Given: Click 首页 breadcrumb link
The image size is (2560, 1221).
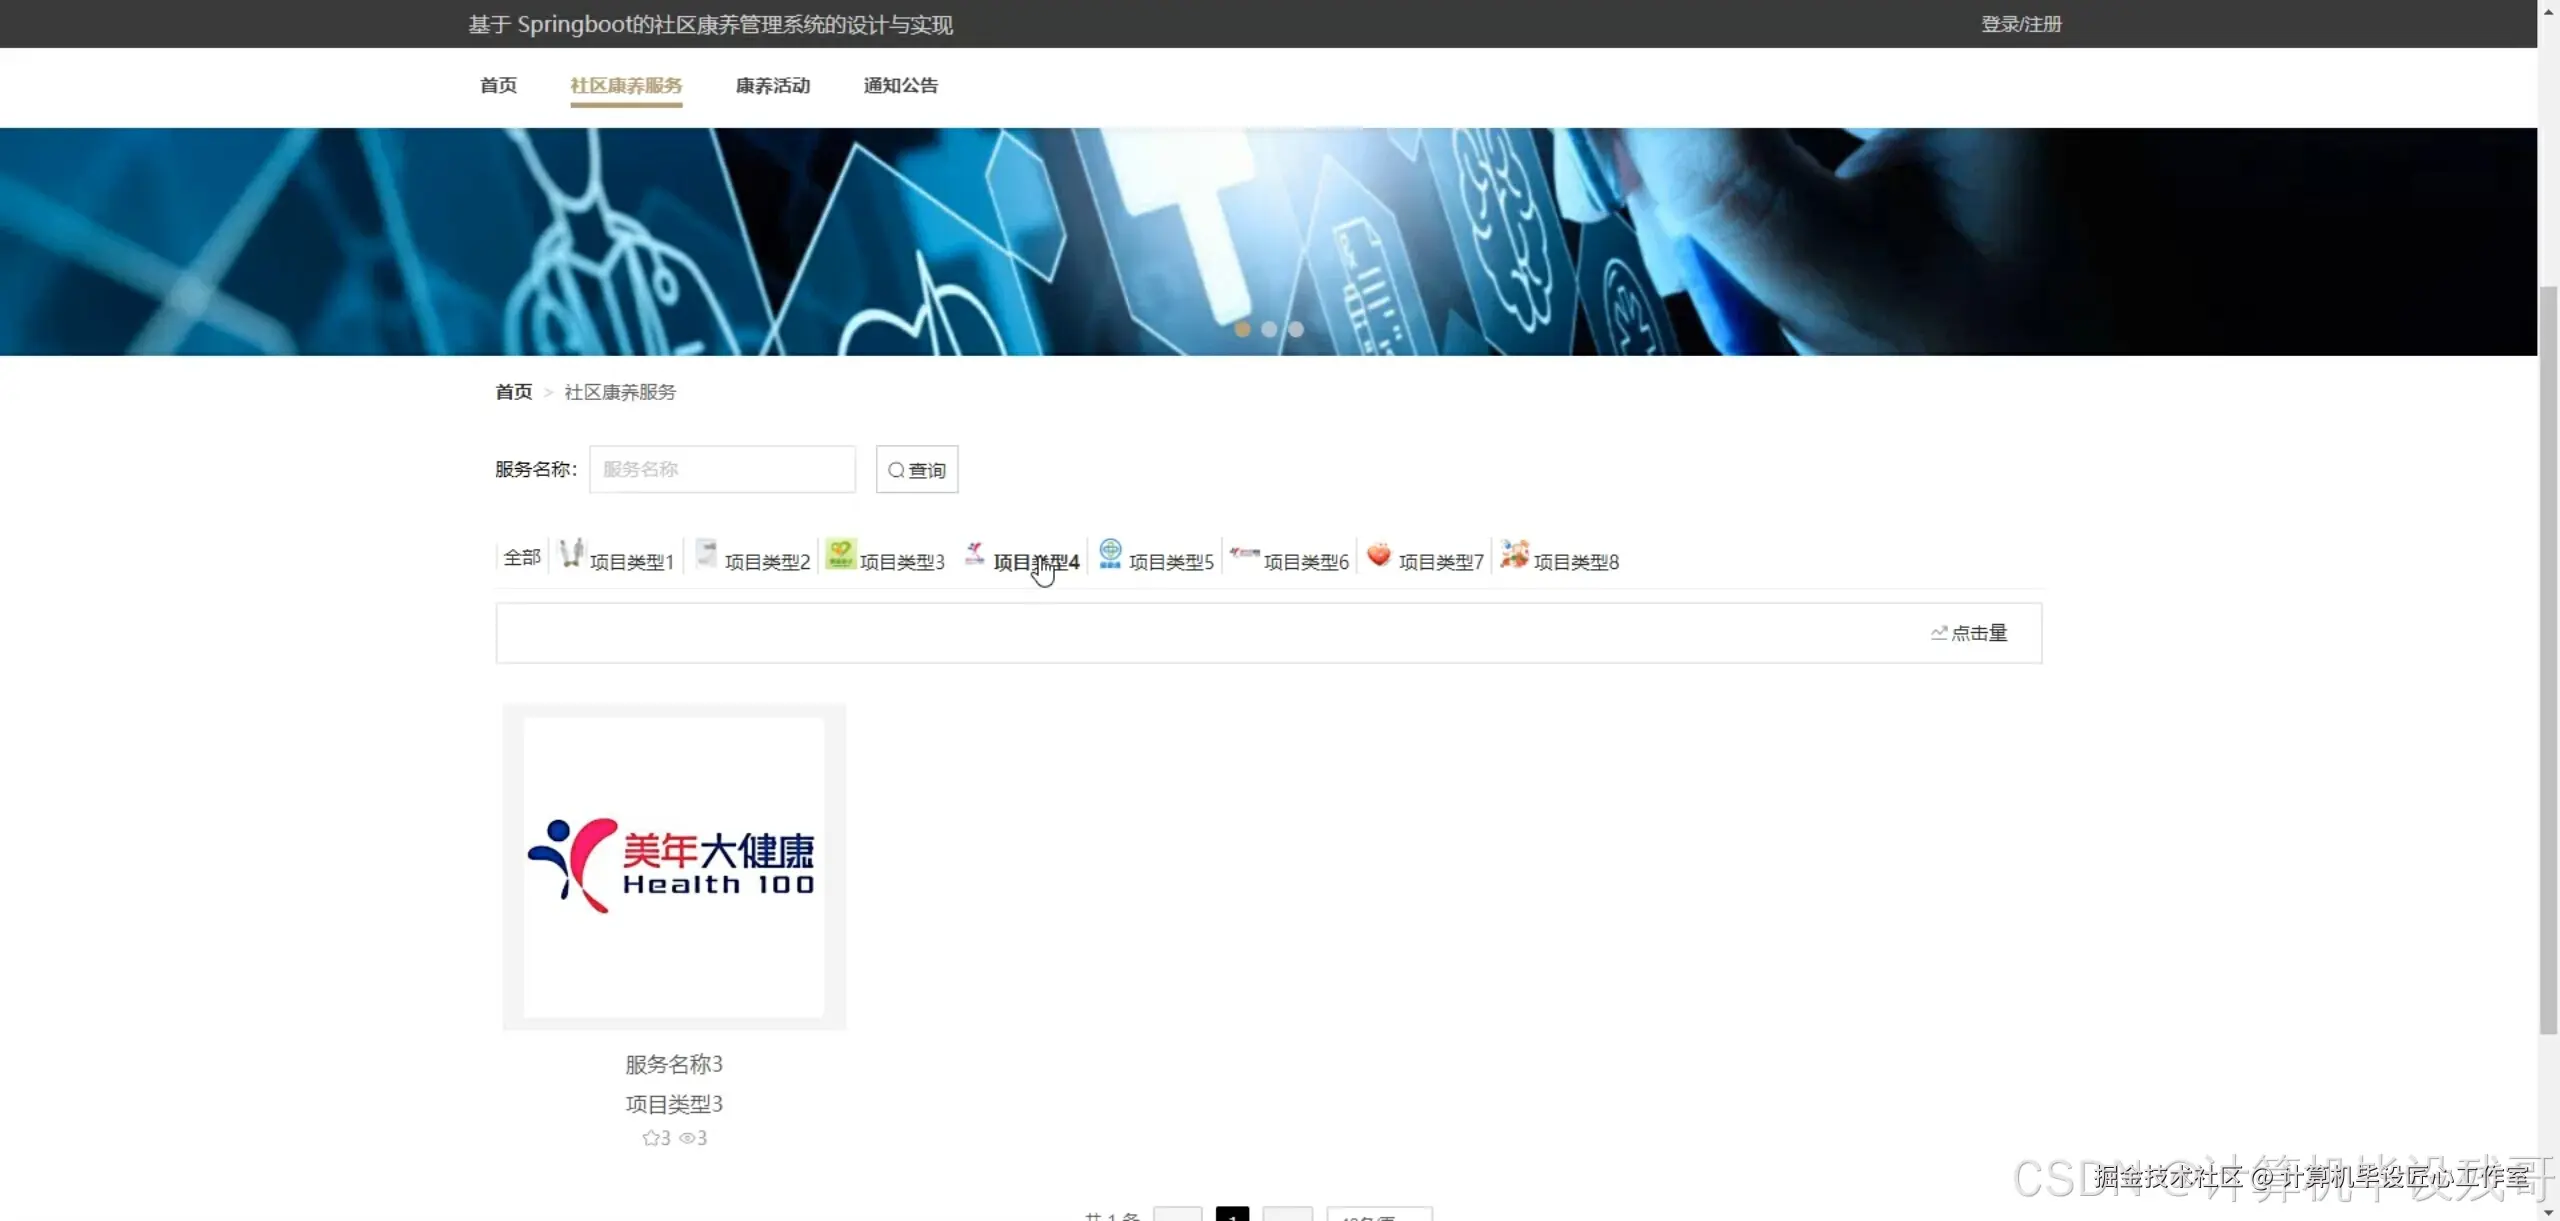Looking at the screenshot, I should click(x=514, y=392).
